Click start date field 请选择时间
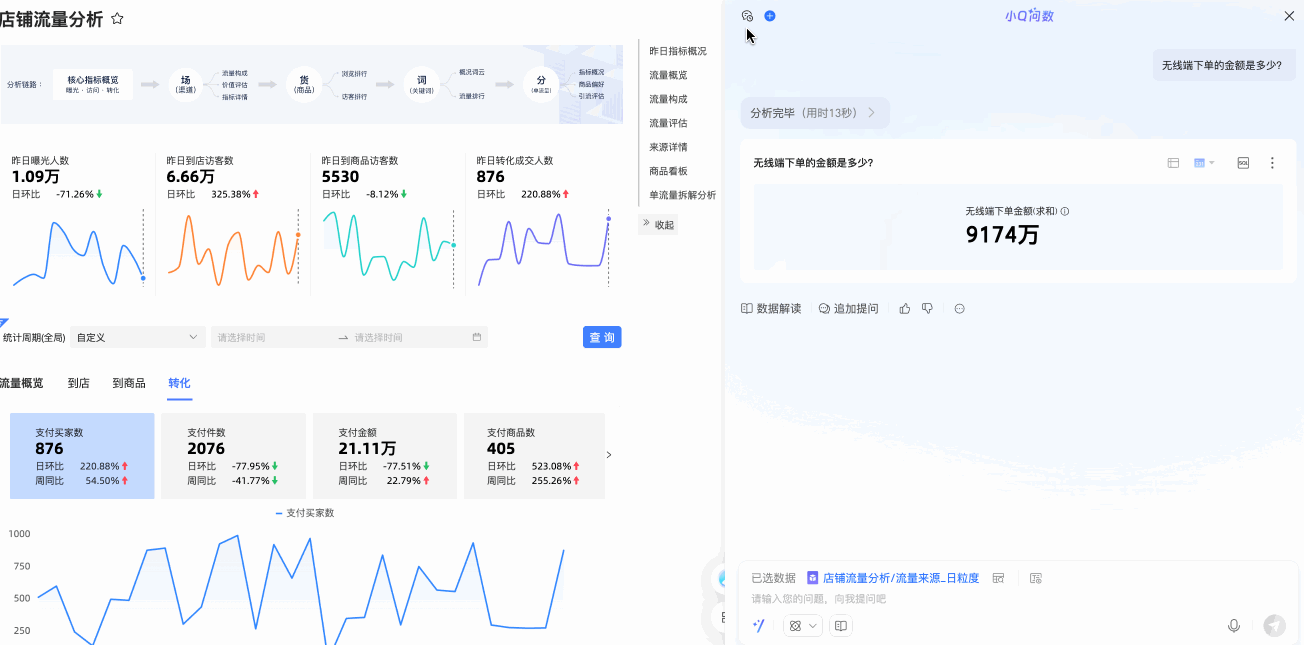The width and height of the screenshot is (1304, 645). click(272, 338)
